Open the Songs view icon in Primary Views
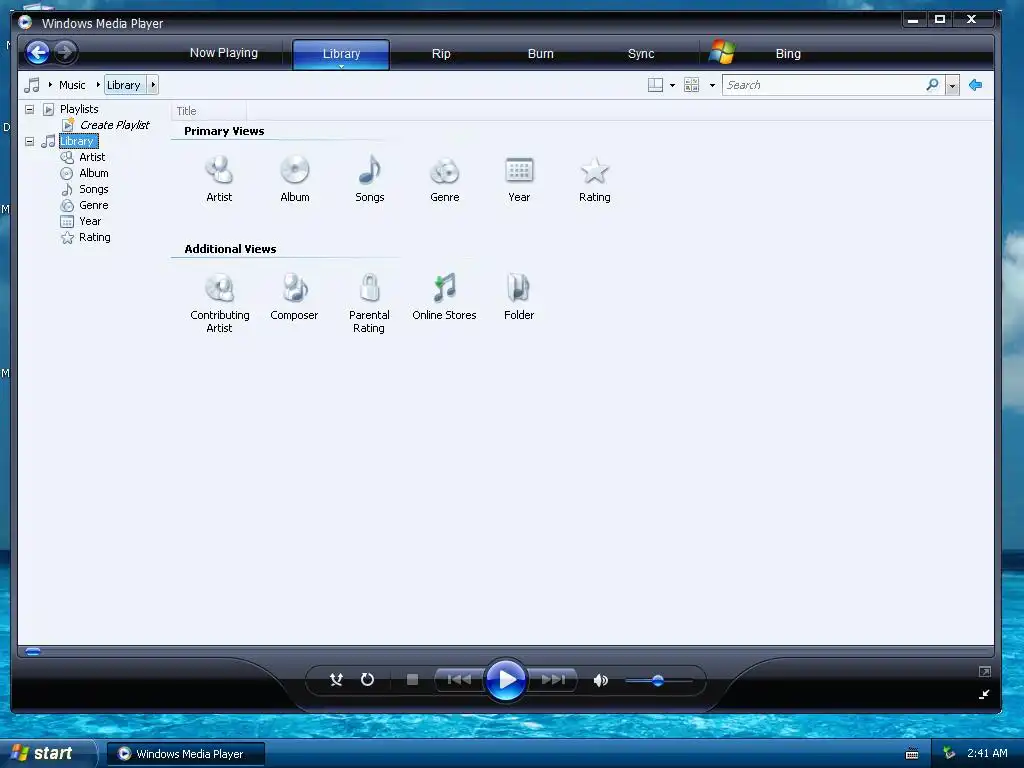This screenshot has width=1024, height=768. pyautogui.click(x=370, y=170)
